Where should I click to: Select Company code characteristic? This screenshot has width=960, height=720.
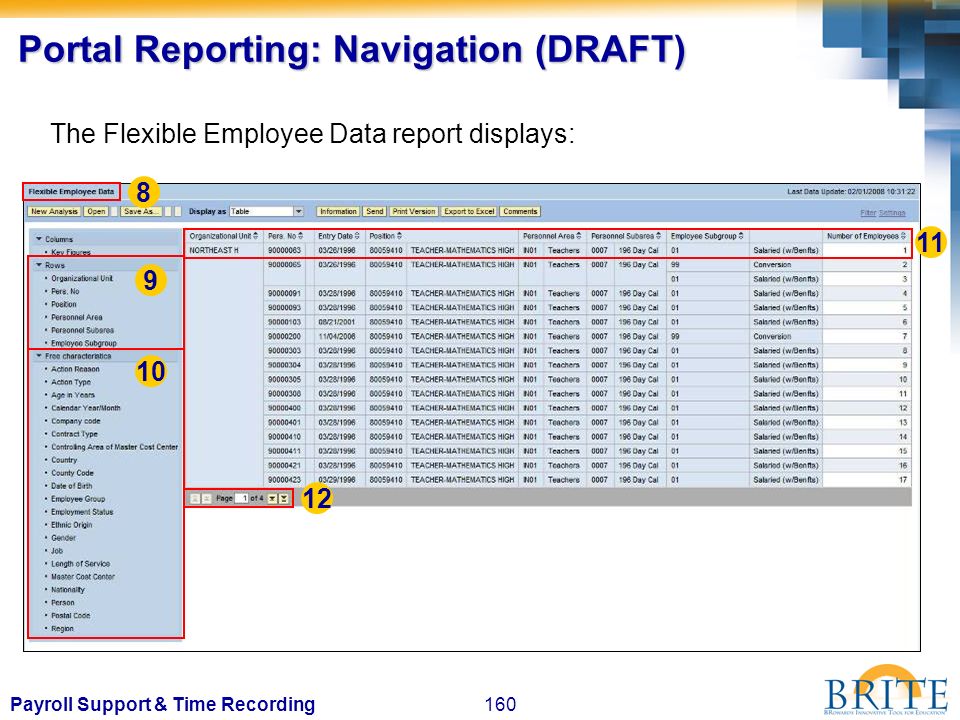(x=76, y=421)
